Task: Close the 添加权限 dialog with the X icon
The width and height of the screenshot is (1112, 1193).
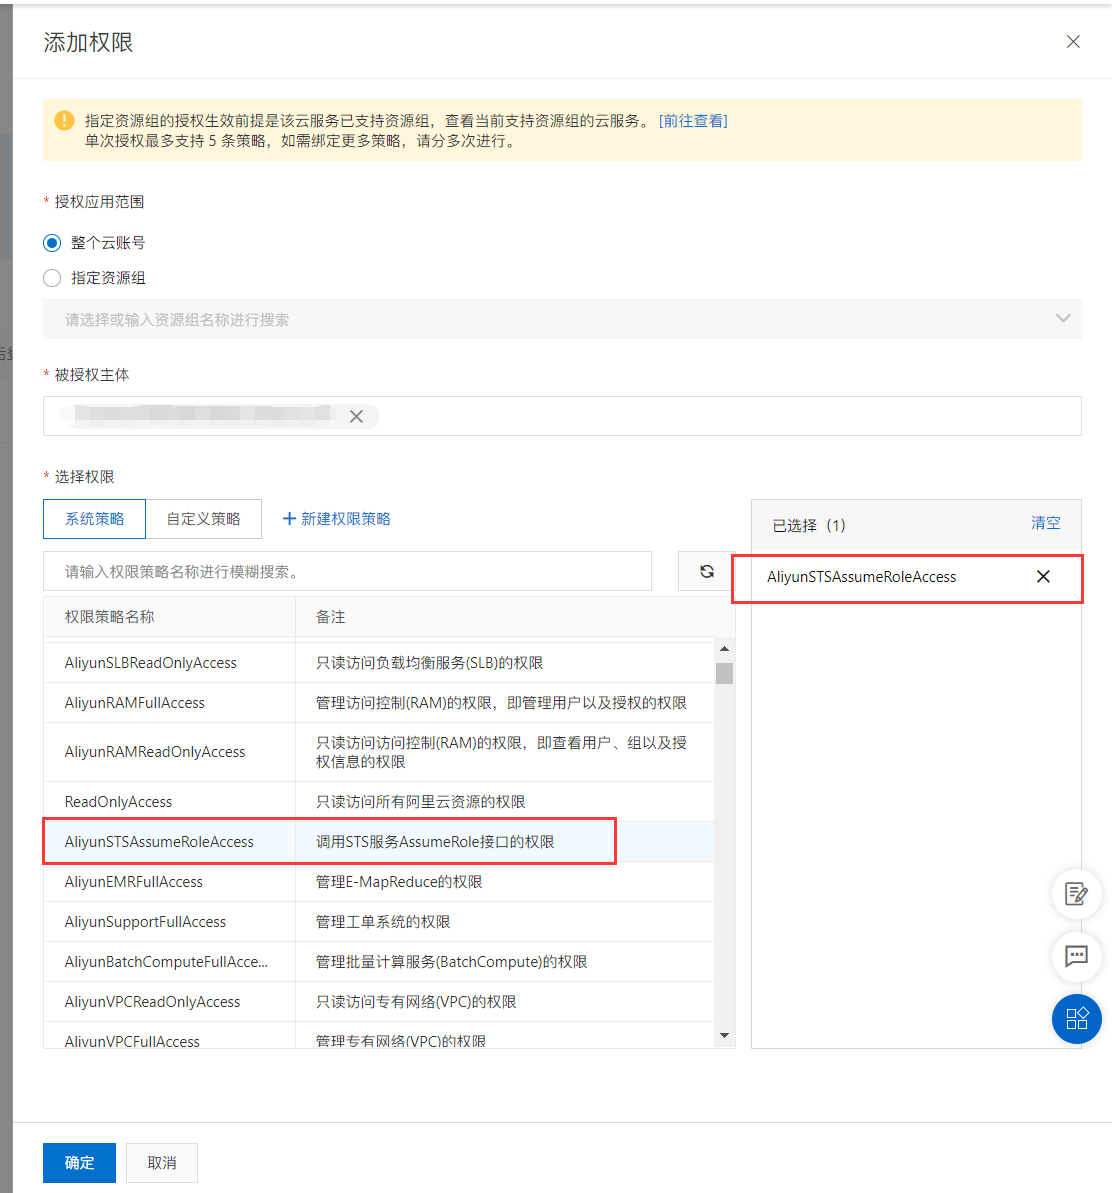Action: pyautogui.click(x=1072, y=42)
